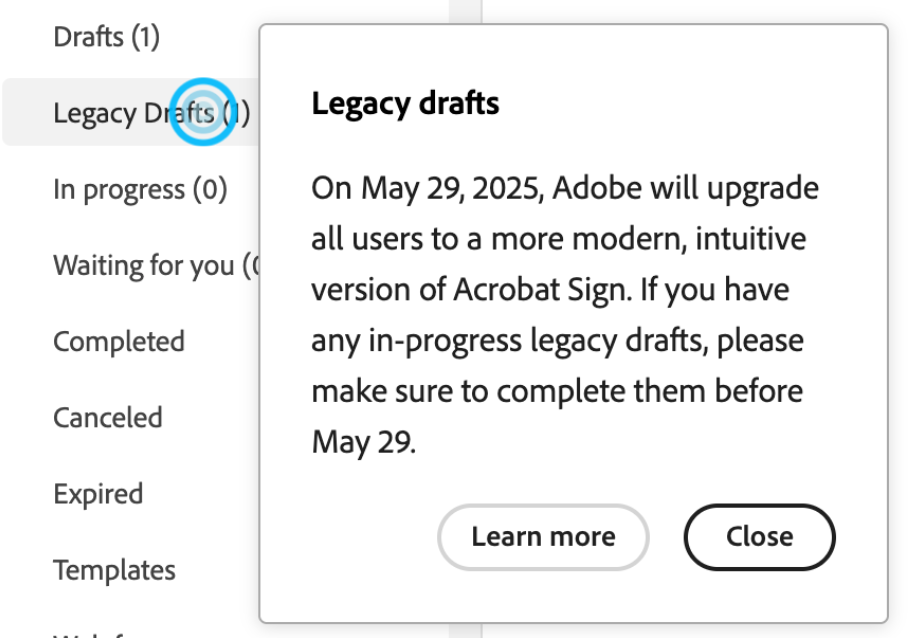Open the Templates section

114,569
